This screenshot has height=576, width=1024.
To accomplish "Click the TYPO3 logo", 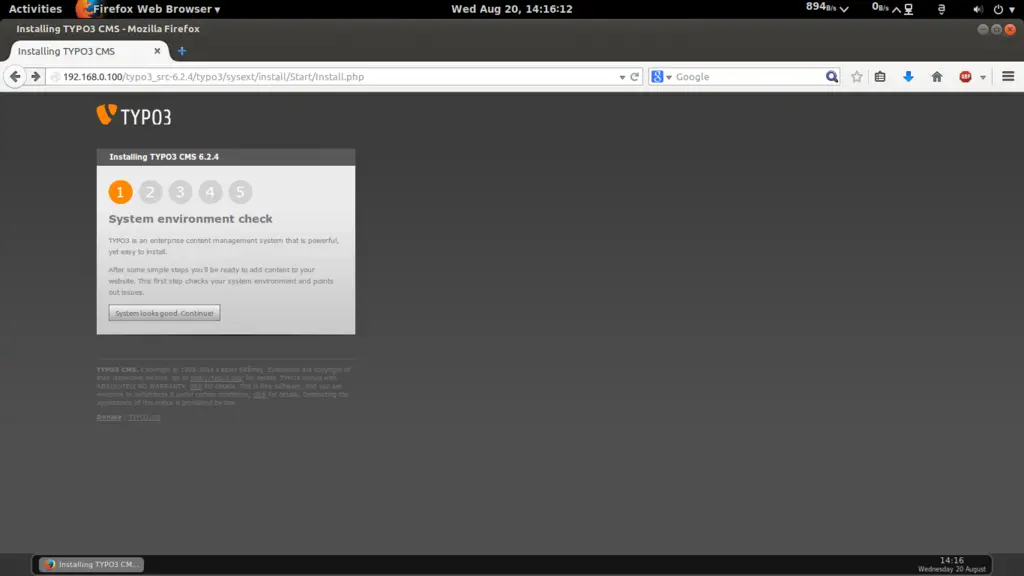I will (134, 116).
